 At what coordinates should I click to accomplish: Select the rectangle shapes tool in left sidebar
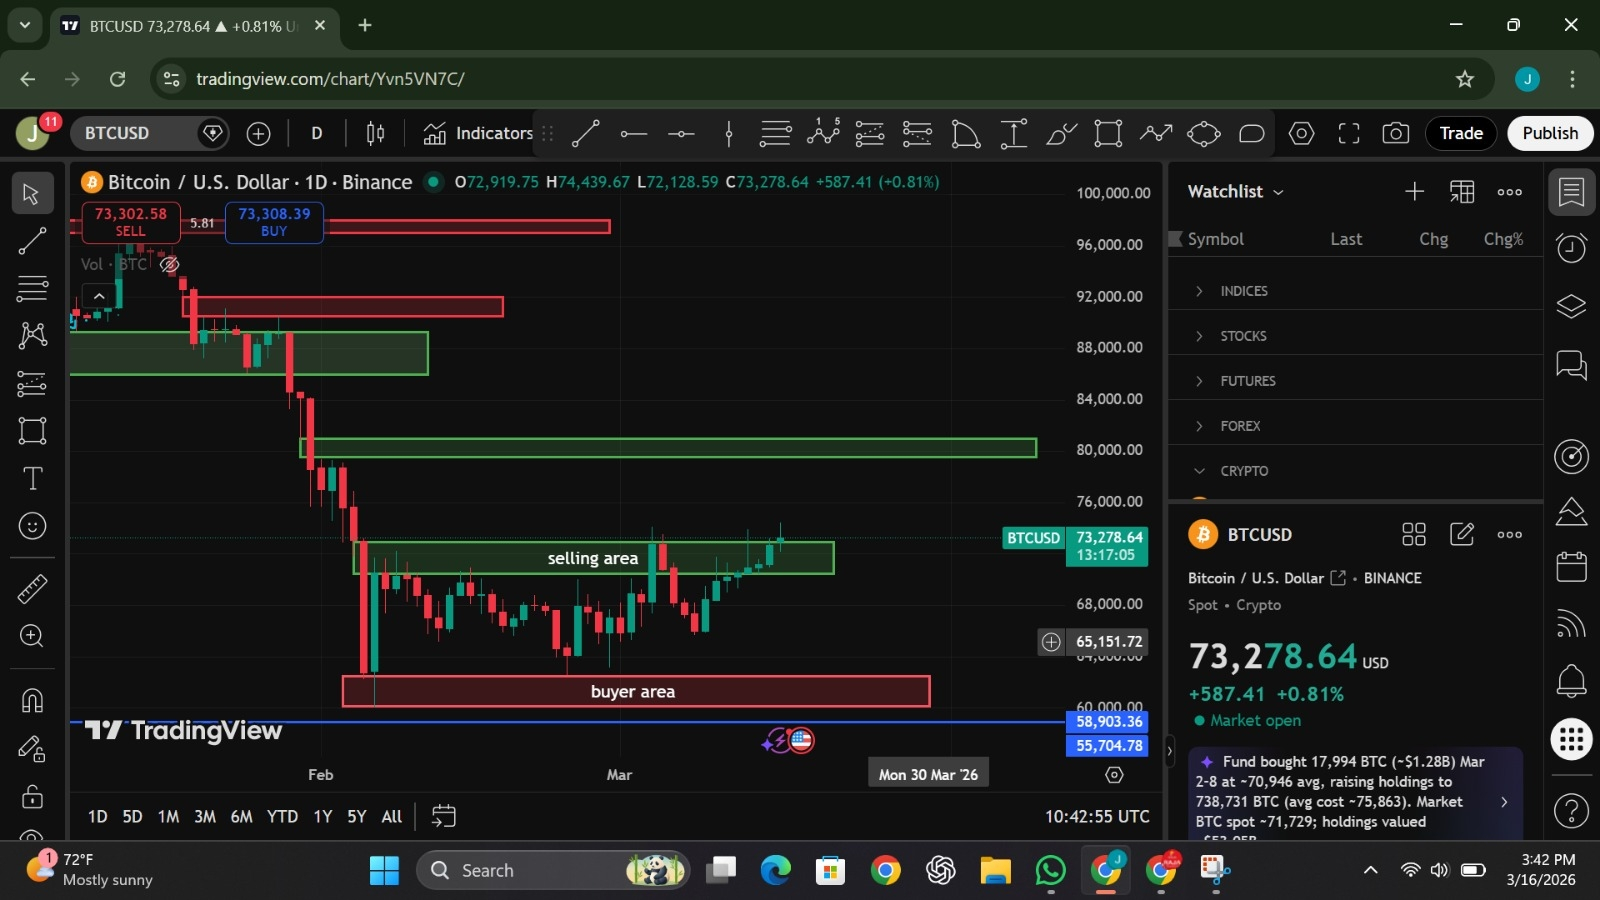pyautogui.click(x=32, y=431)
